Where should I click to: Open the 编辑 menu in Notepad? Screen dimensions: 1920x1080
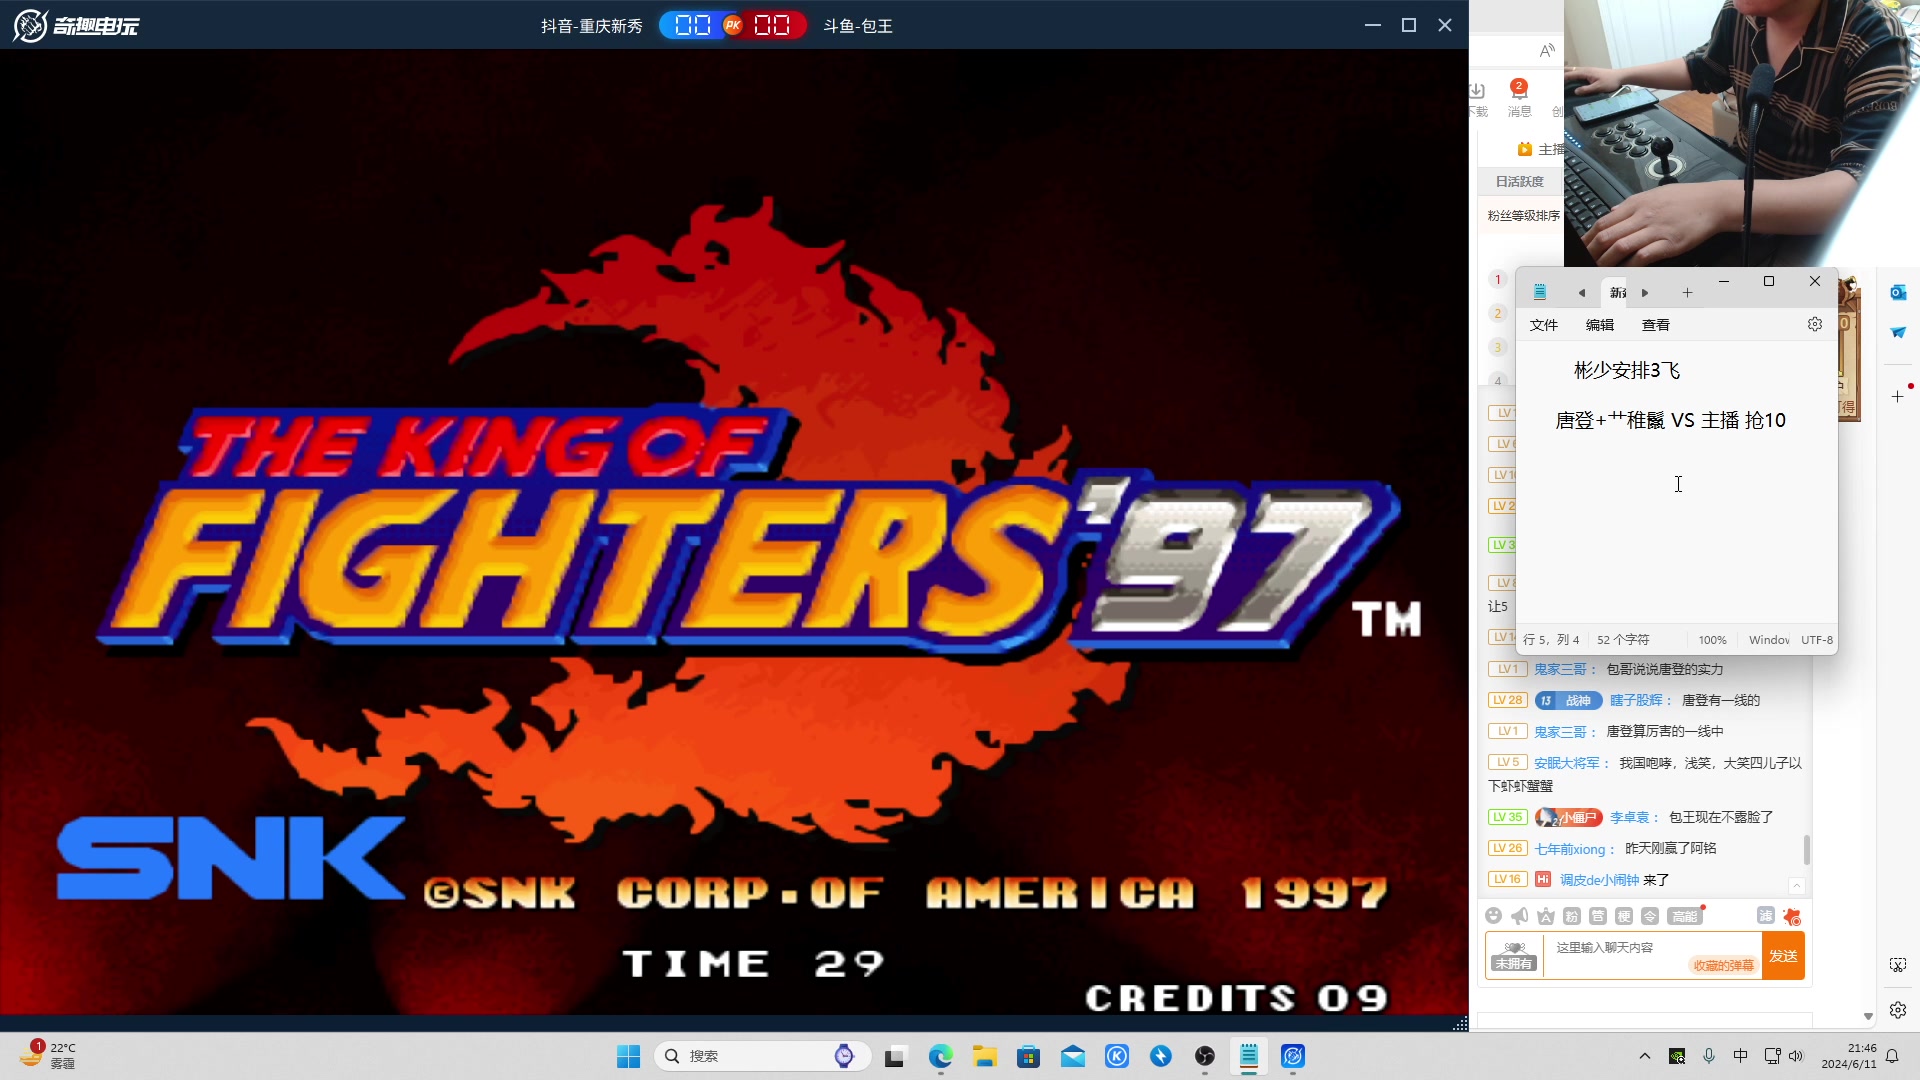pos(1600,325)
